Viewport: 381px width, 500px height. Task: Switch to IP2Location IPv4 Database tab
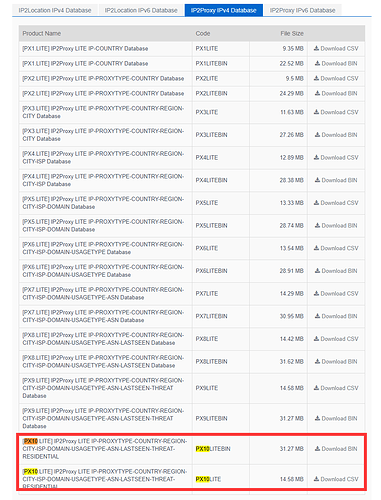click(x=55, y=10)
